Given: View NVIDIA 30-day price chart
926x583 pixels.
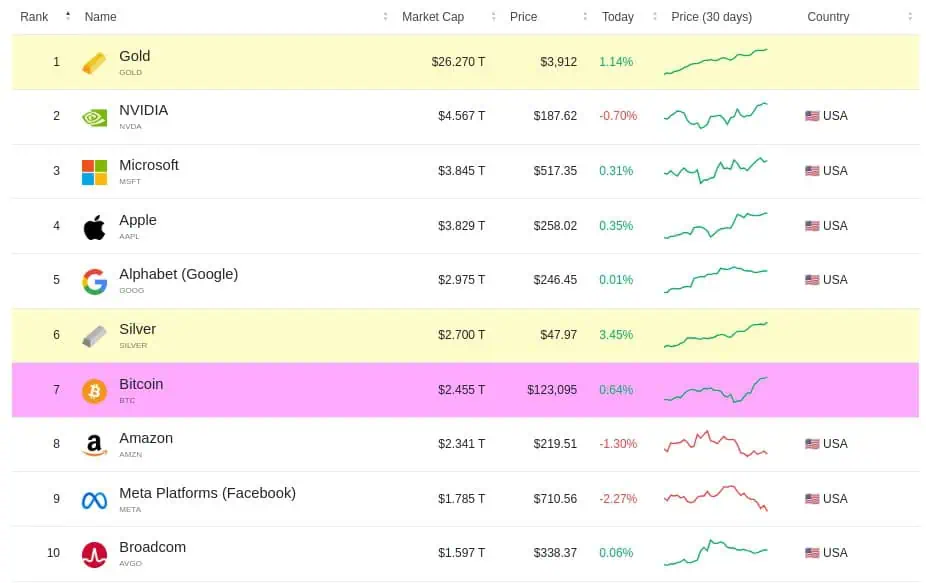Looking at the screenshot, I should point(715,116).
